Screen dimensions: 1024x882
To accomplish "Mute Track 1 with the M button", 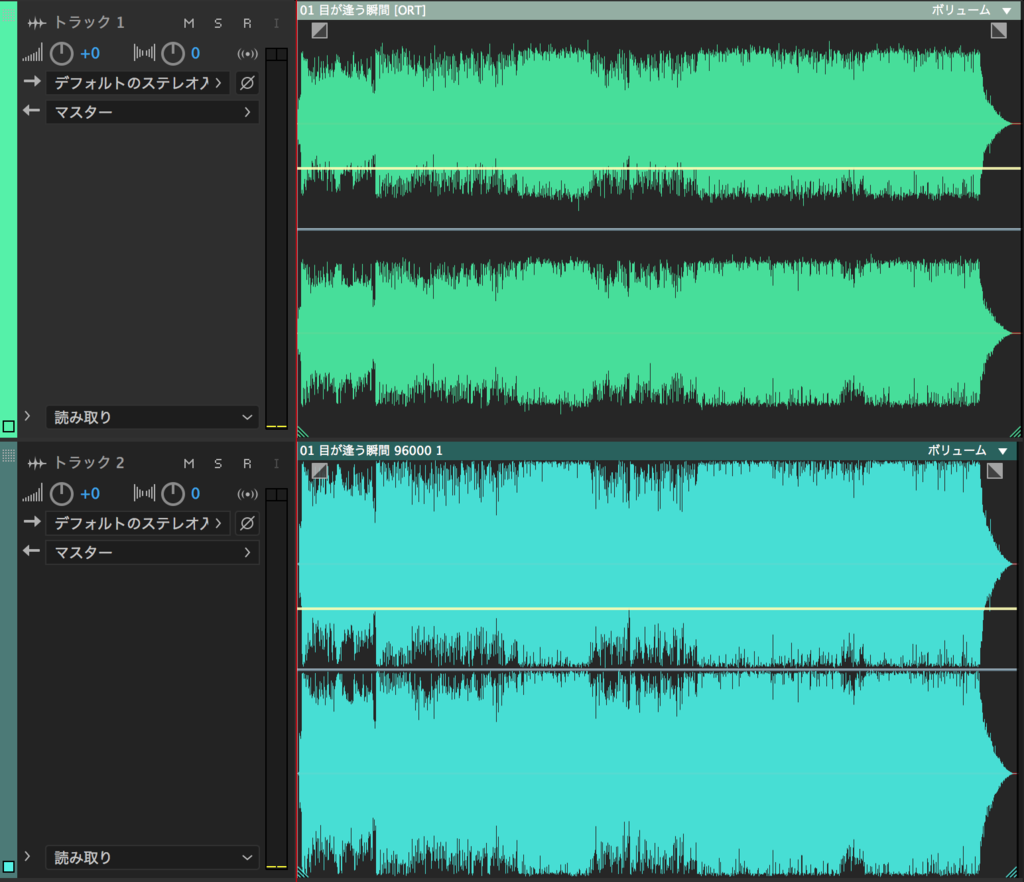I will tap(189, 24).
